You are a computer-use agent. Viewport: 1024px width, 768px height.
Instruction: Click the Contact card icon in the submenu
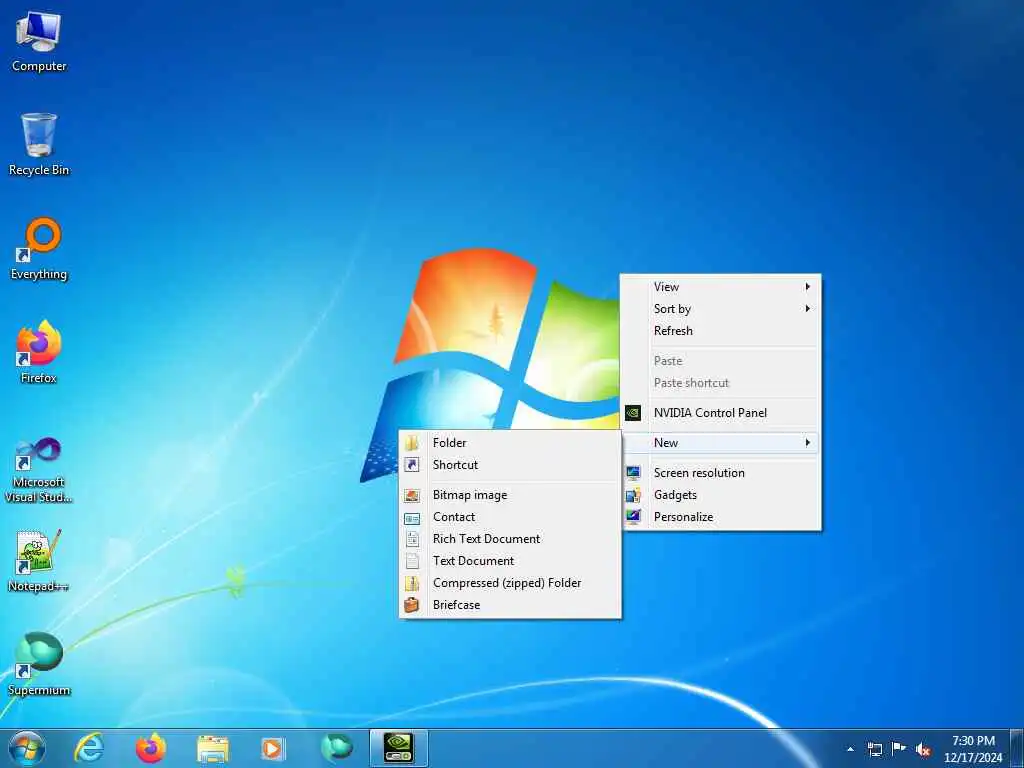(411, 519)
